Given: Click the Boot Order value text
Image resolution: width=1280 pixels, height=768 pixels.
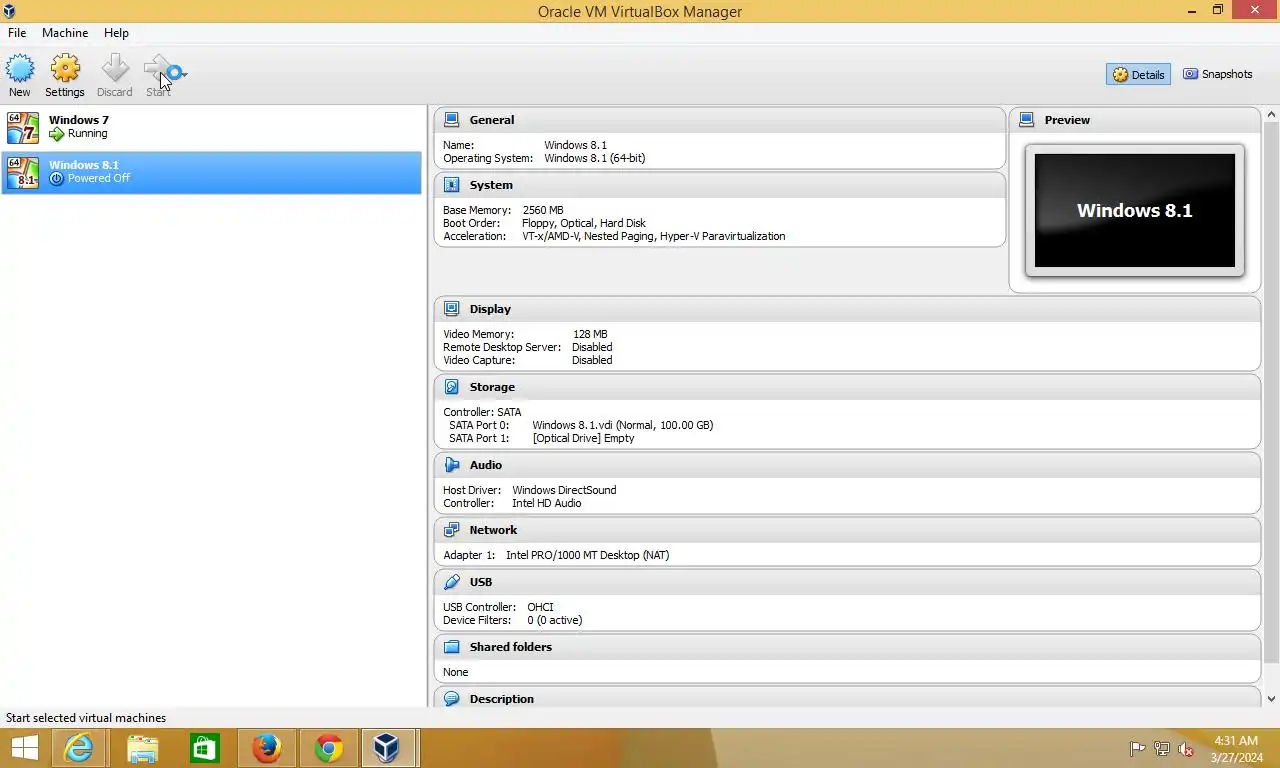Looking at the screenshot, I should (584, 223).
